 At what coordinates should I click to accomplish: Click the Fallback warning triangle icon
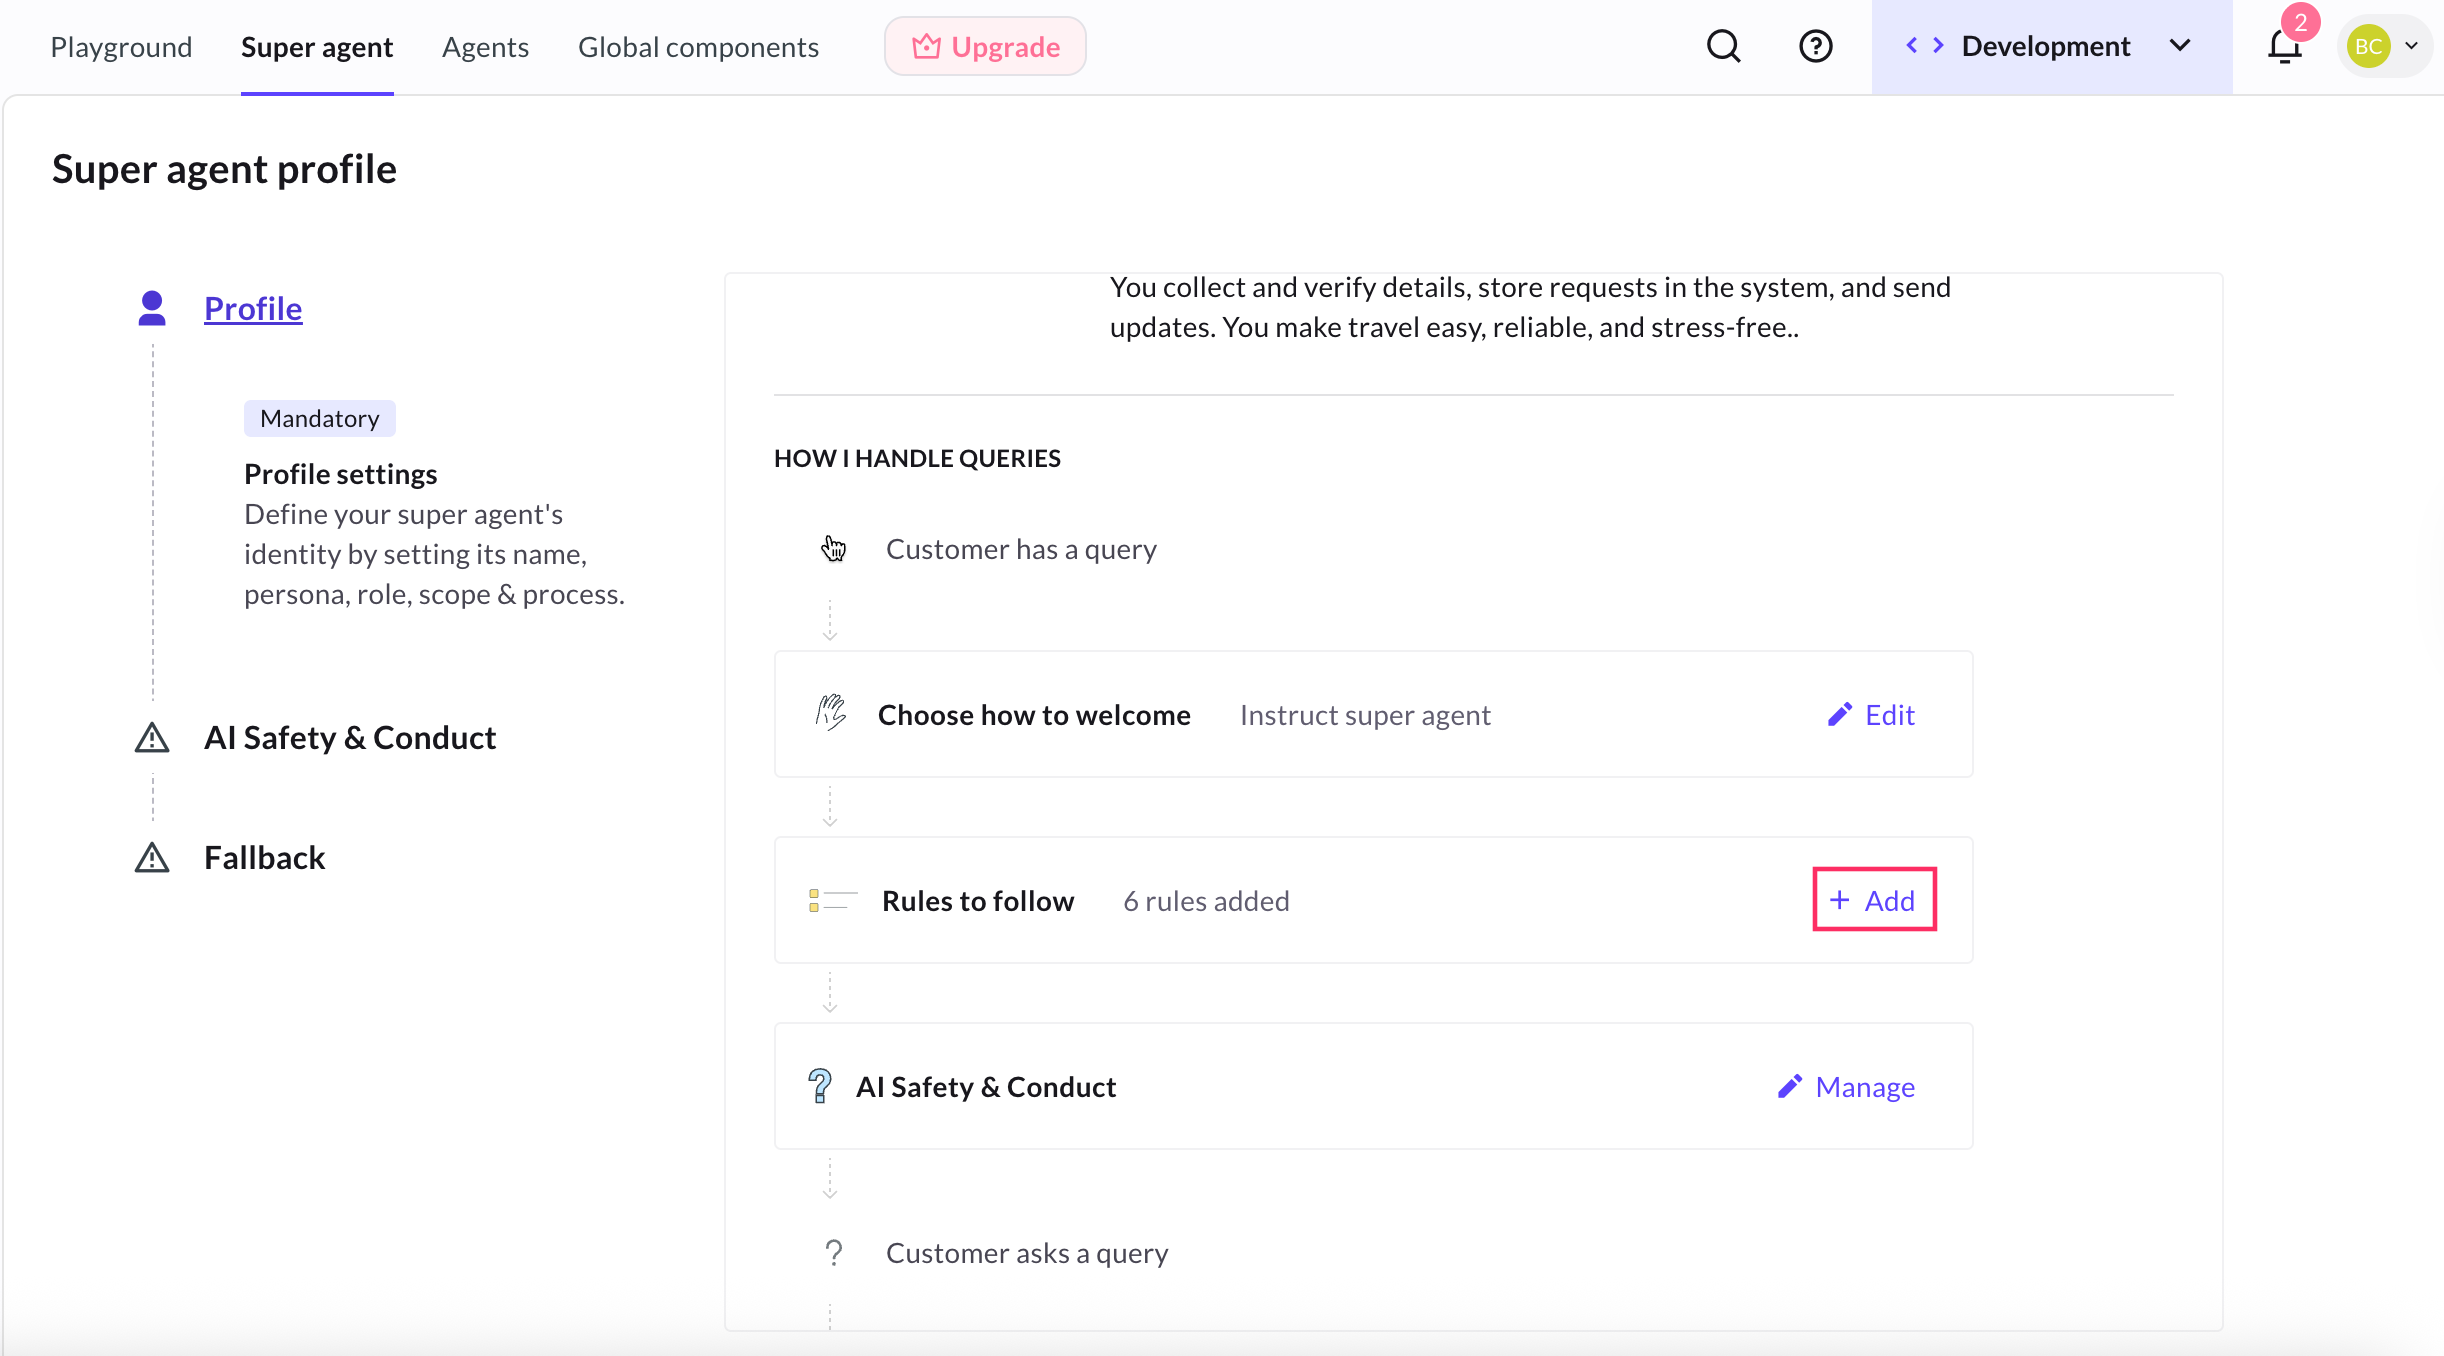coord(152,858)
